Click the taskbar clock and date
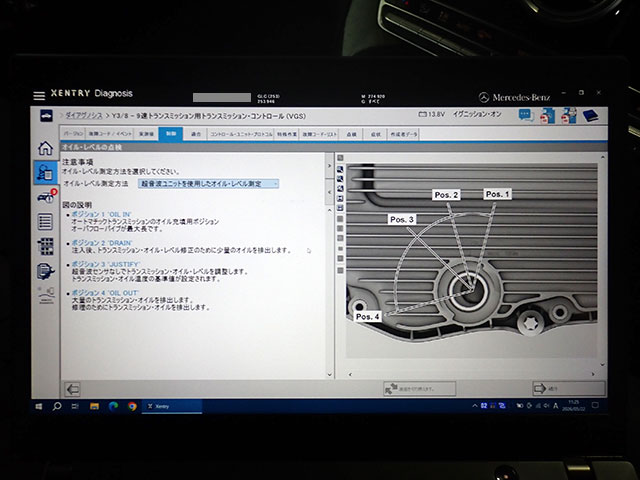 click(x=573, y=406)
